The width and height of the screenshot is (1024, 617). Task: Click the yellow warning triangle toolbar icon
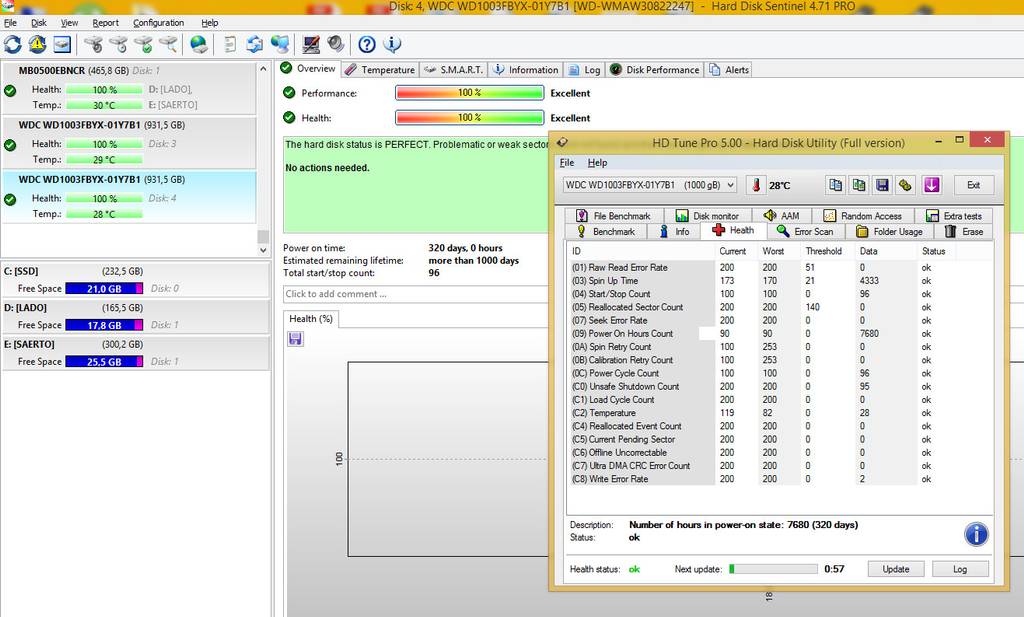click(x=37, y=44)
